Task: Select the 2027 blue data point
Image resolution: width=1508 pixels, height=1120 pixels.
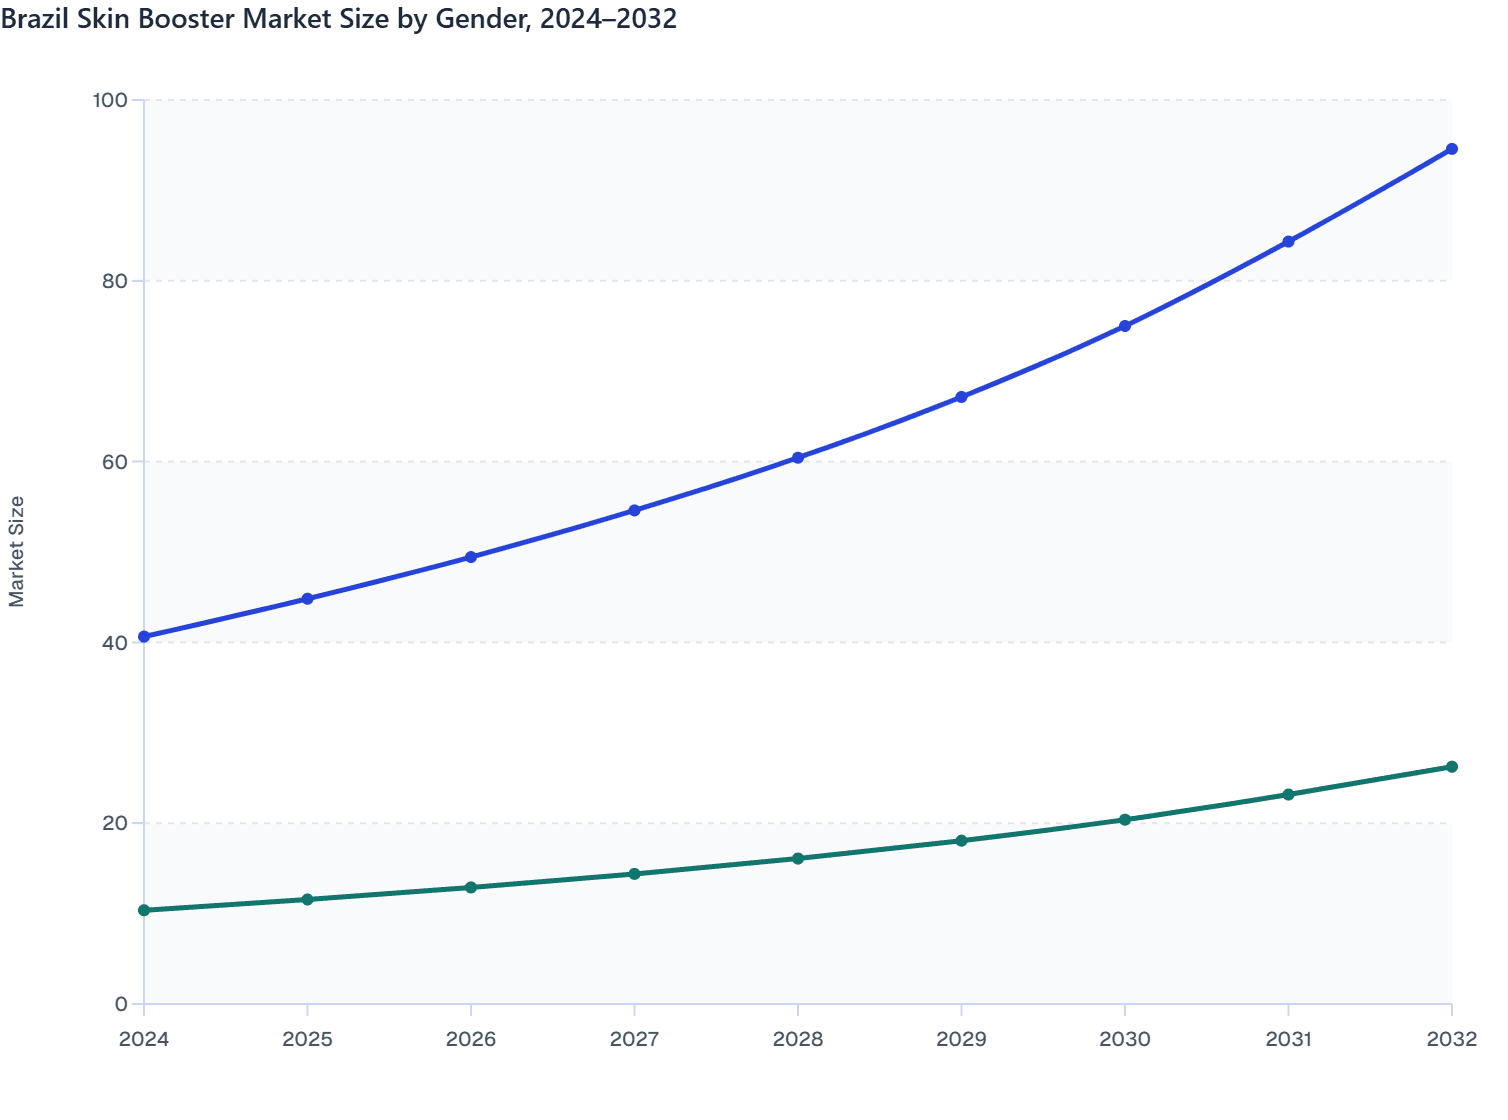Action: click(634, 509)
